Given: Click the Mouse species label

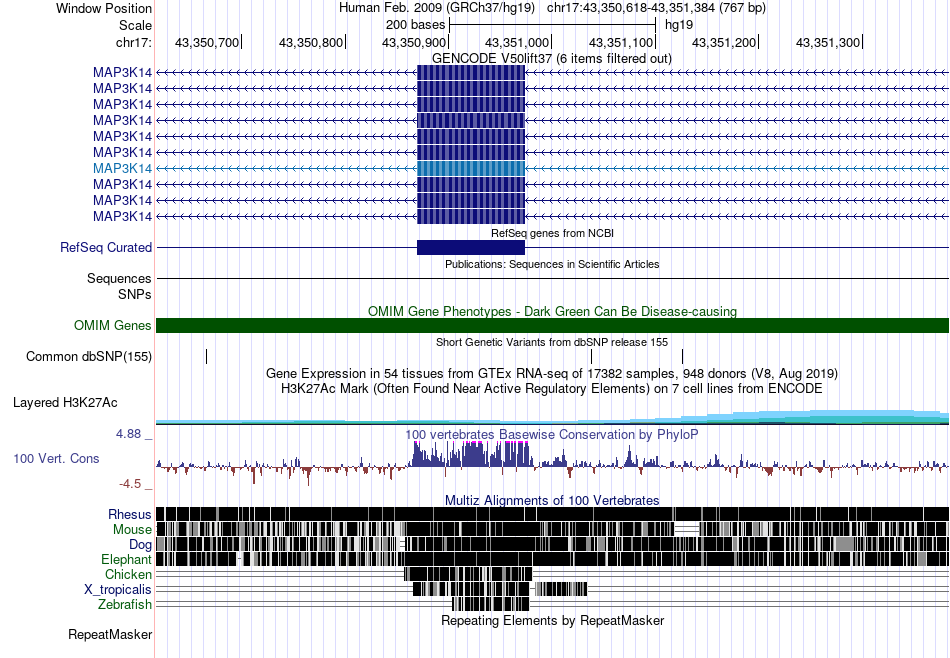Looking at the screenshot, I should 132,530.
